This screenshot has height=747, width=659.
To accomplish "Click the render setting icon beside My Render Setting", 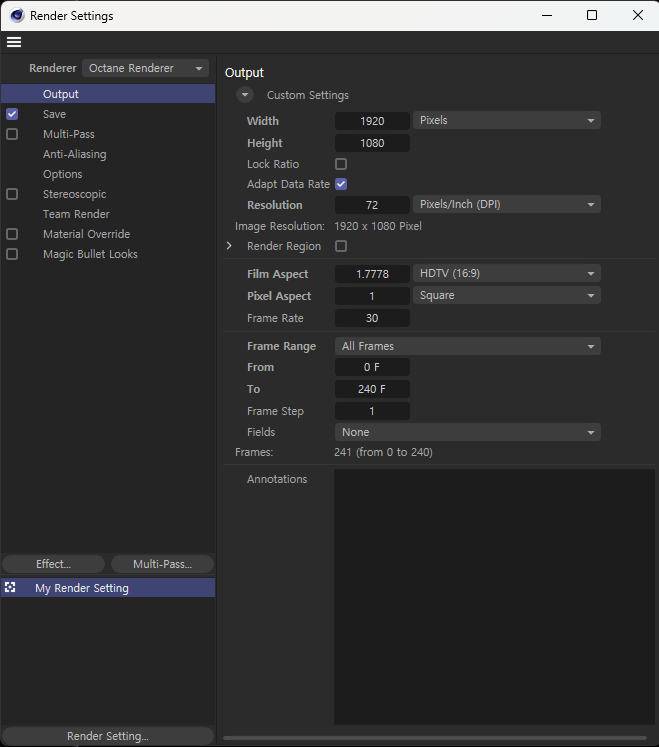I will tap(10, 587).
